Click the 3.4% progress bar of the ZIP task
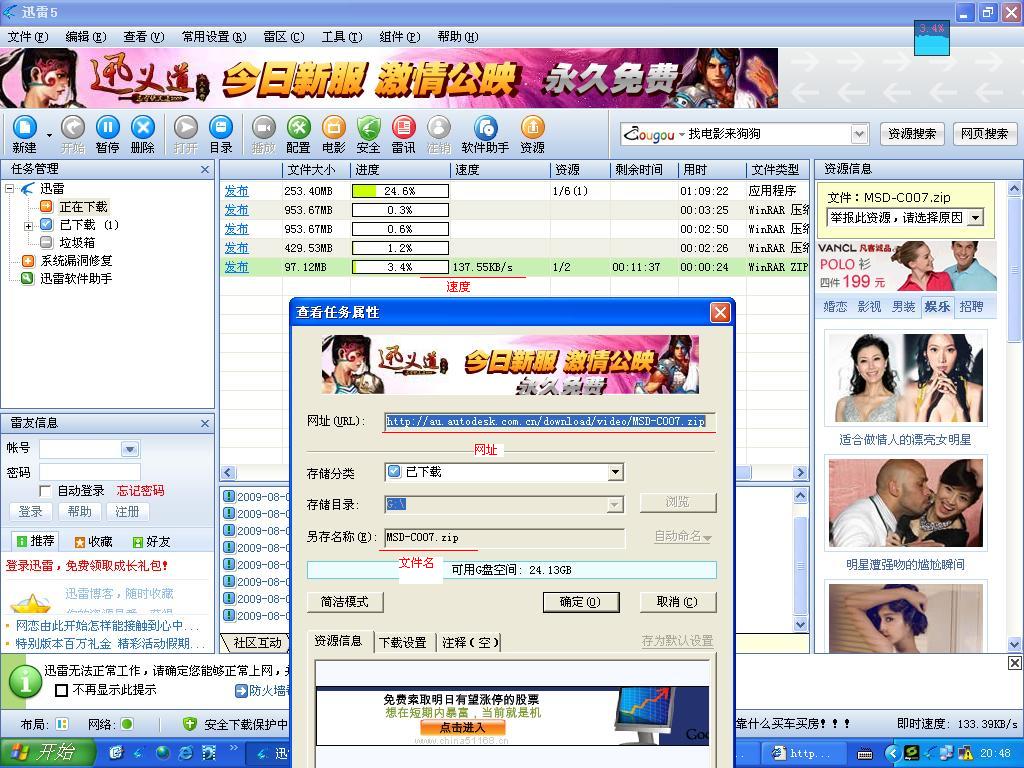 tap(400, 267)
